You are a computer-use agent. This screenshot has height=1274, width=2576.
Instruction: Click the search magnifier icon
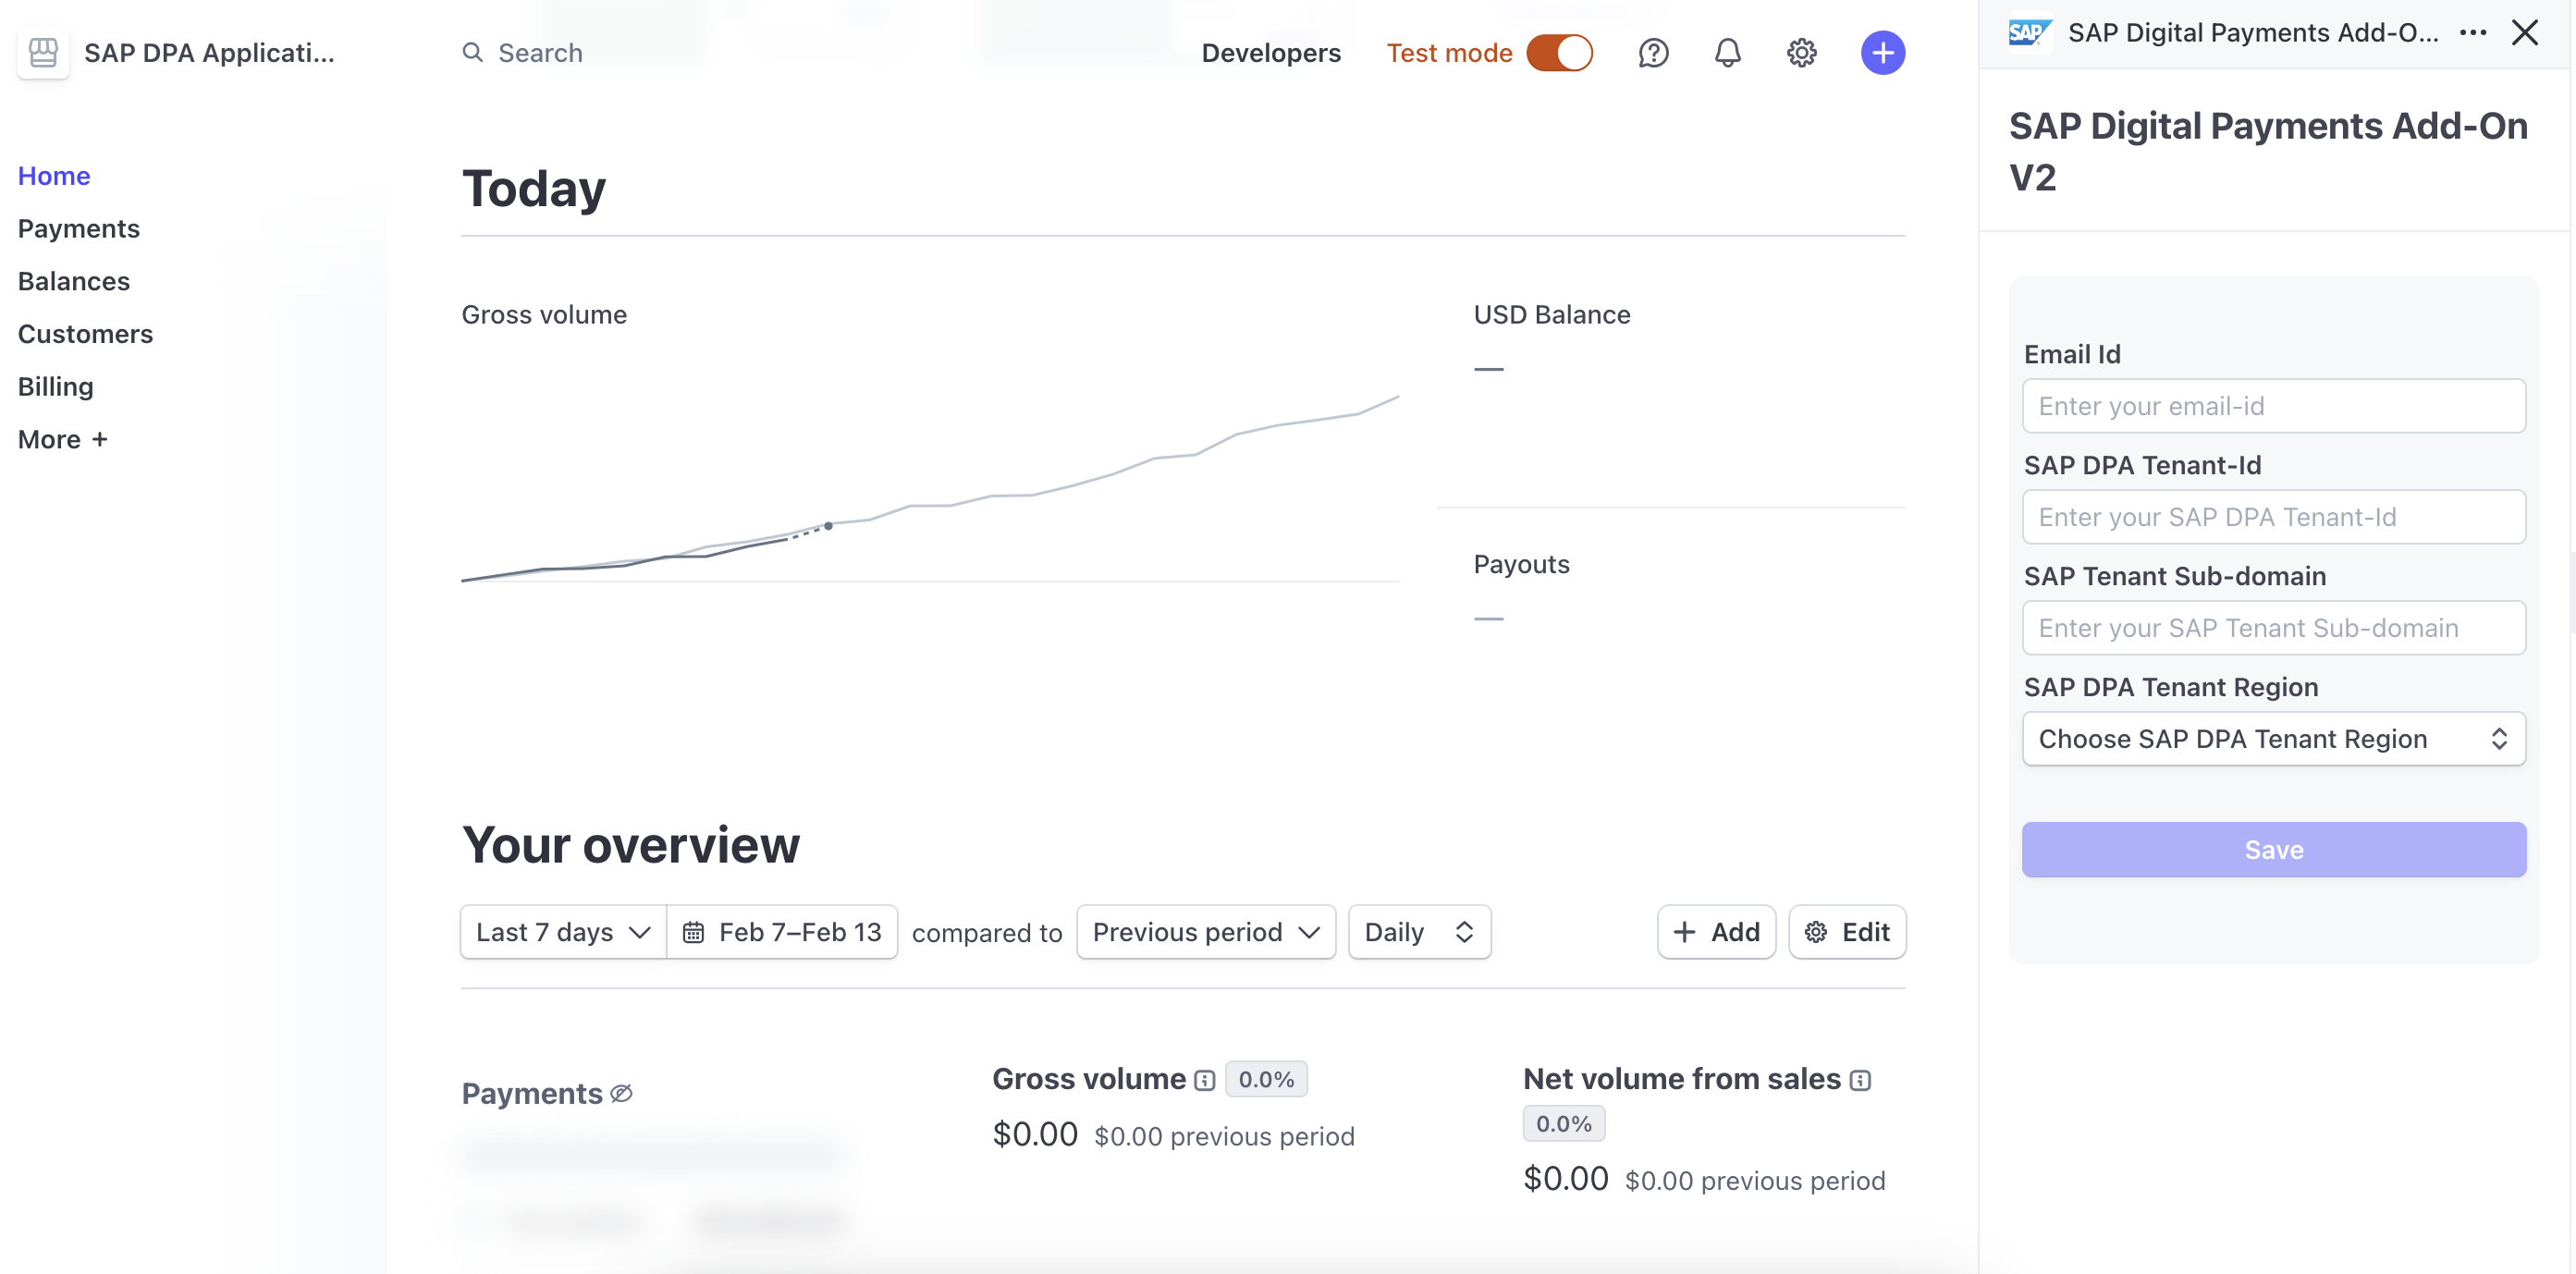[x=473, y=52]
